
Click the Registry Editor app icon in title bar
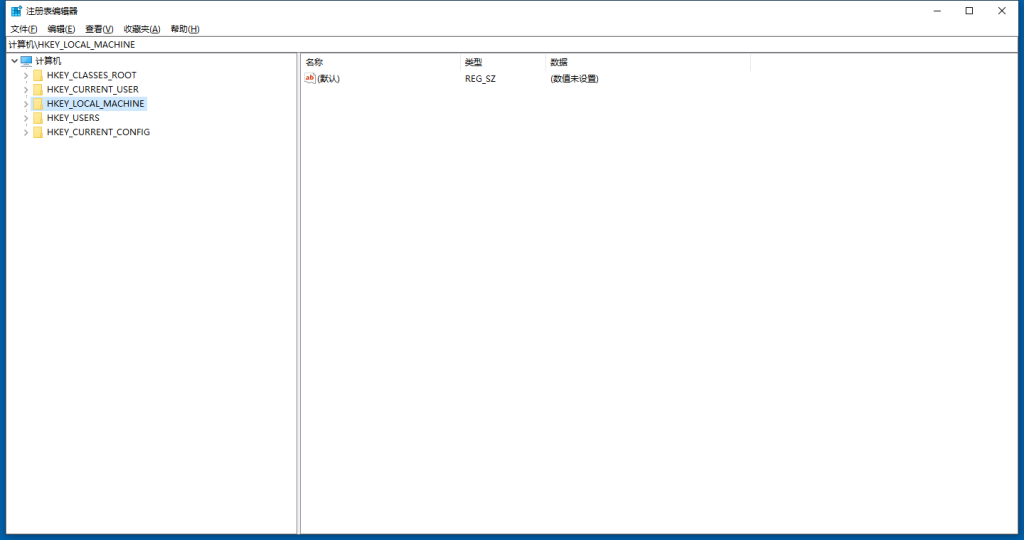pyautogui.click(x=16, y=11)
